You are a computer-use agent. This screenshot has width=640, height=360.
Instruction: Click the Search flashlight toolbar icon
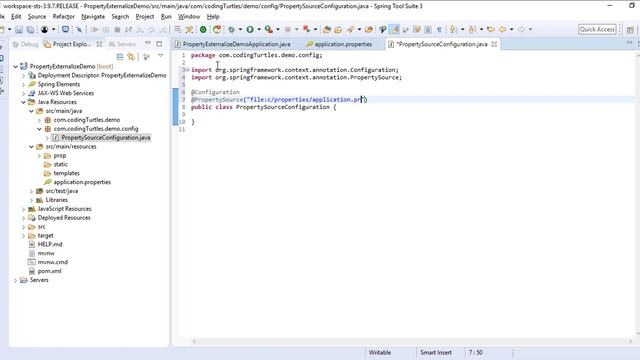(x=350, y=29)
